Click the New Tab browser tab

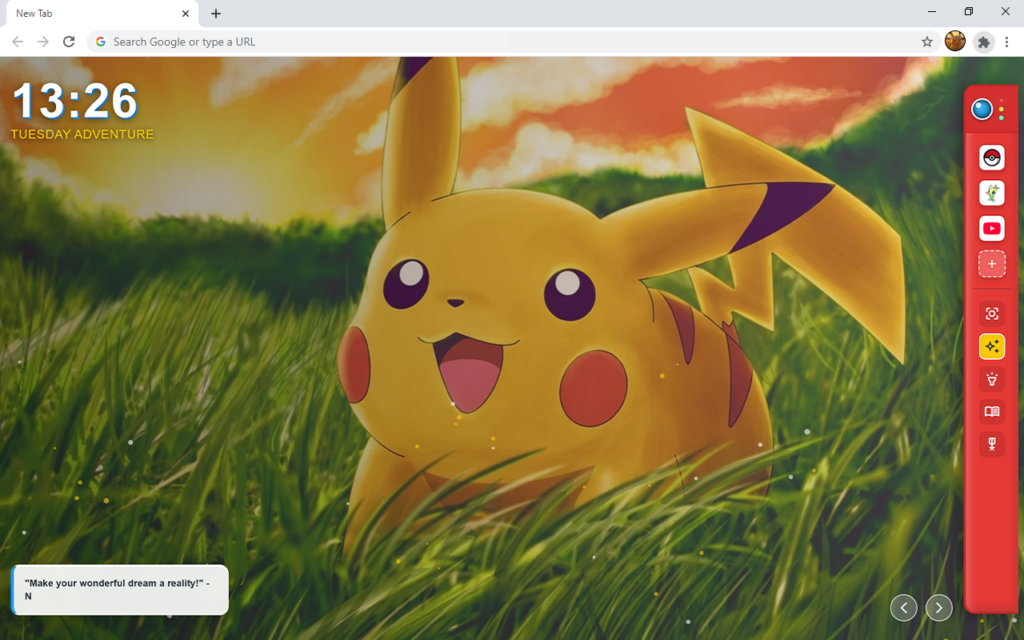pyautogui.click(x=90, y=14)
